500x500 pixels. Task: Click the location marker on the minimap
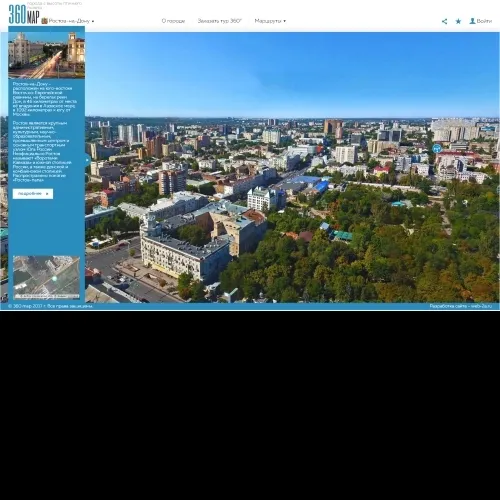[x=54, y=278]
